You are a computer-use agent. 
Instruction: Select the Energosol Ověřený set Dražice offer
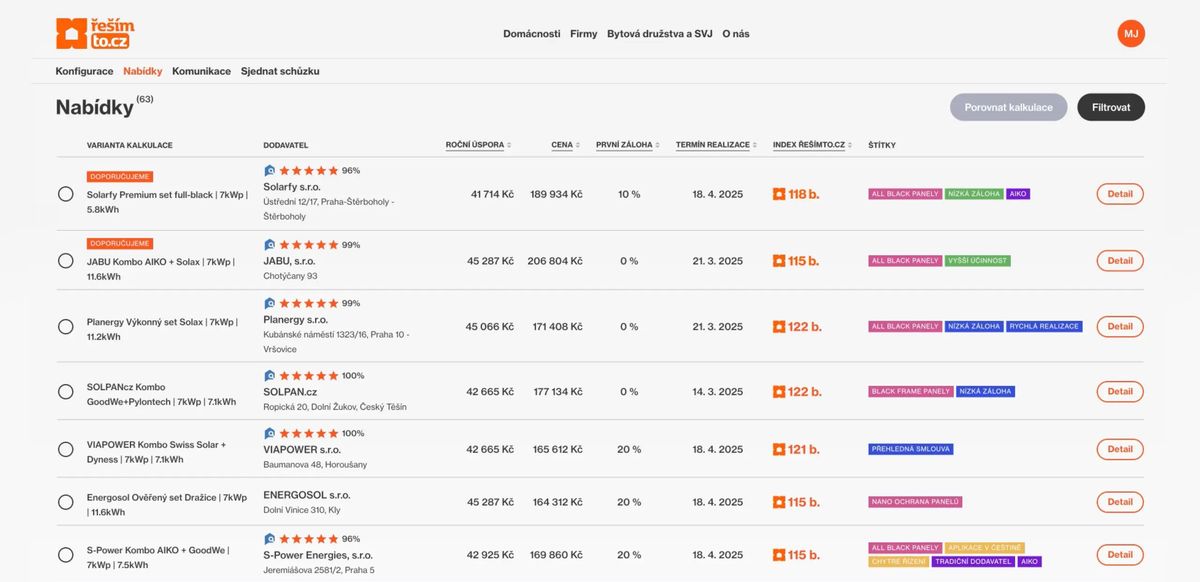[x=65, y=502]
